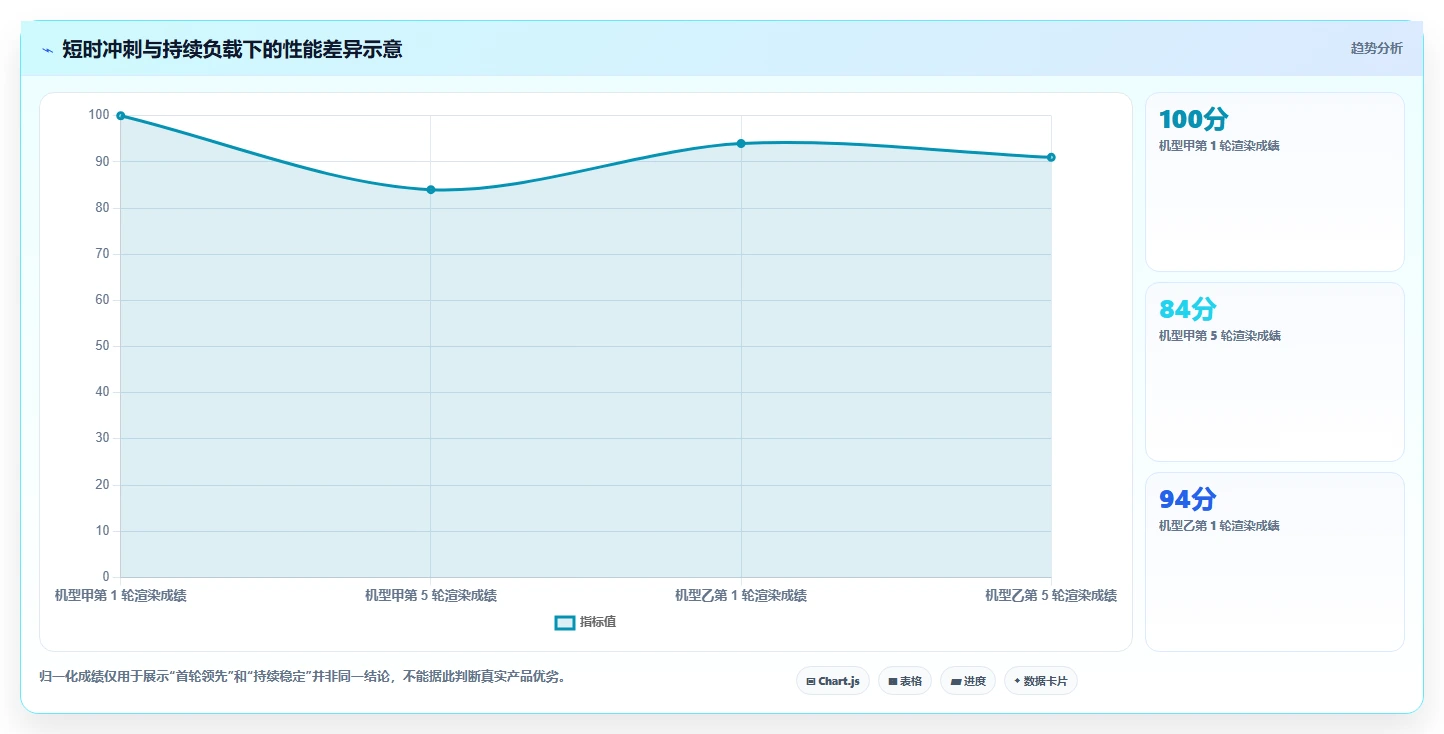Image resolution: width=1444 pixels, height=734 pixels.
Task: Click the y-axis value 20
Action: [x=102, y=485]
